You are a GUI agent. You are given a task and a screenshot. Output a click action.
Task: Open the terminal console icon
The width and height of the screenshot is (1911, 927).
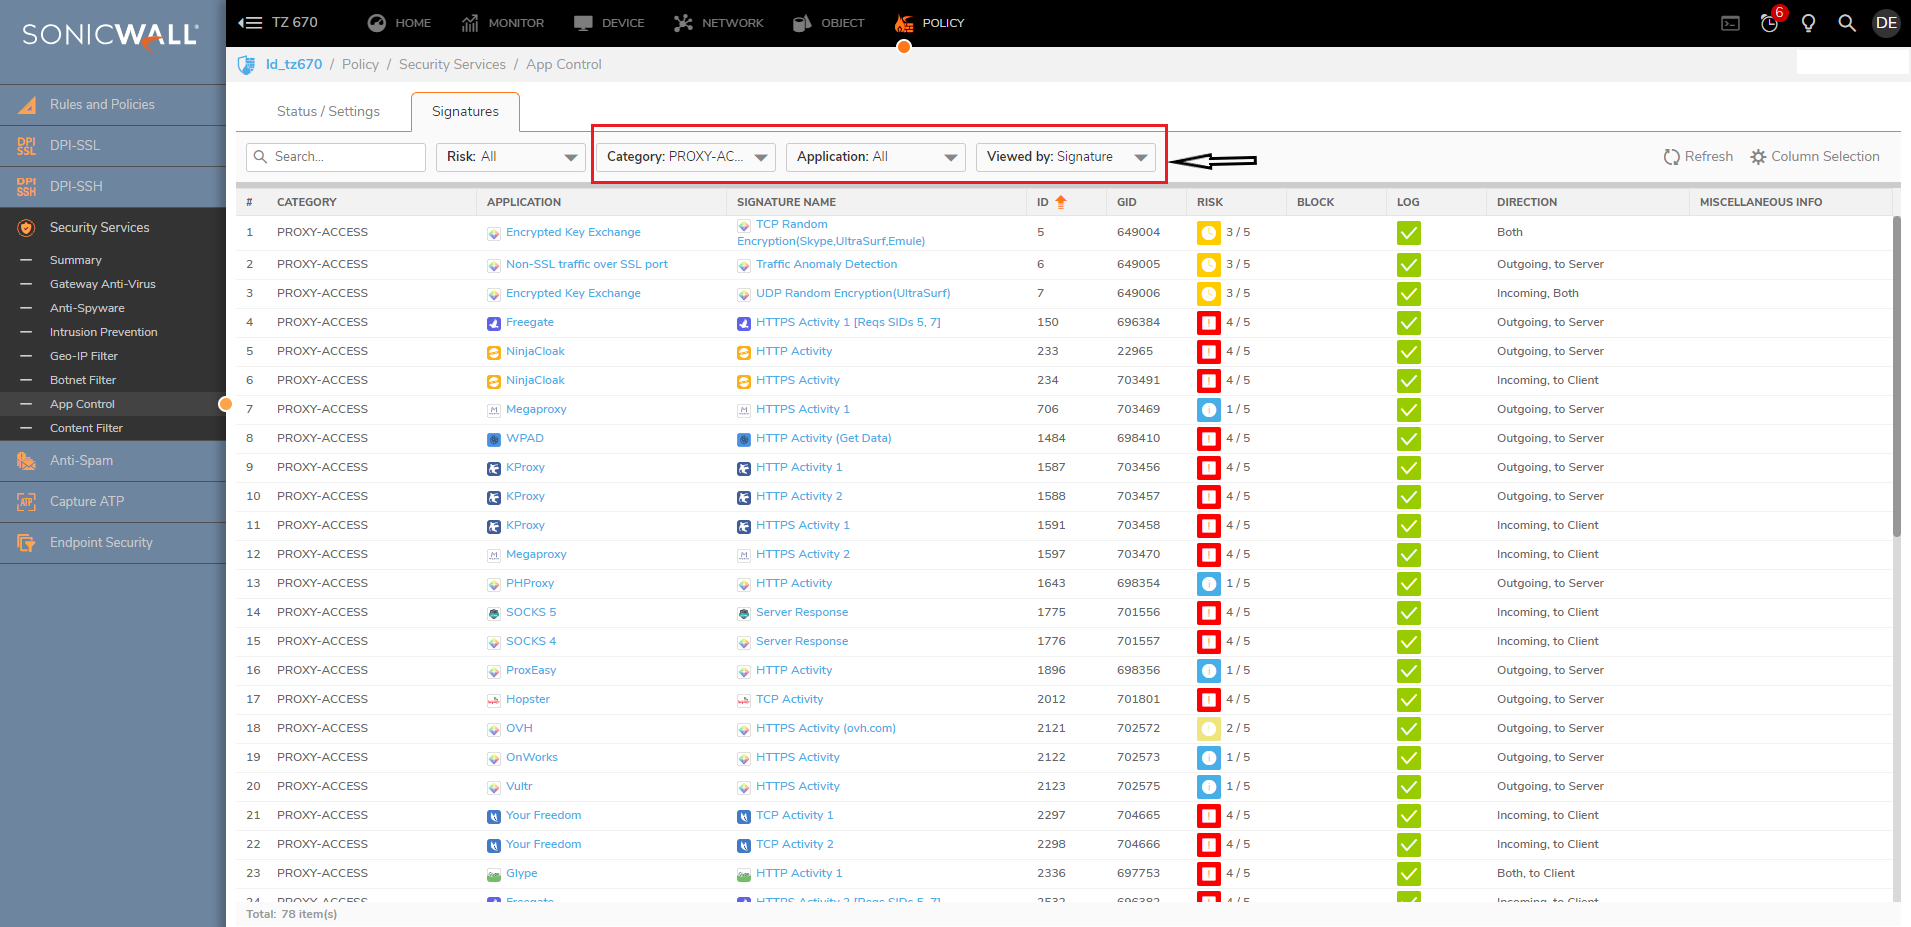point(1730,23)
